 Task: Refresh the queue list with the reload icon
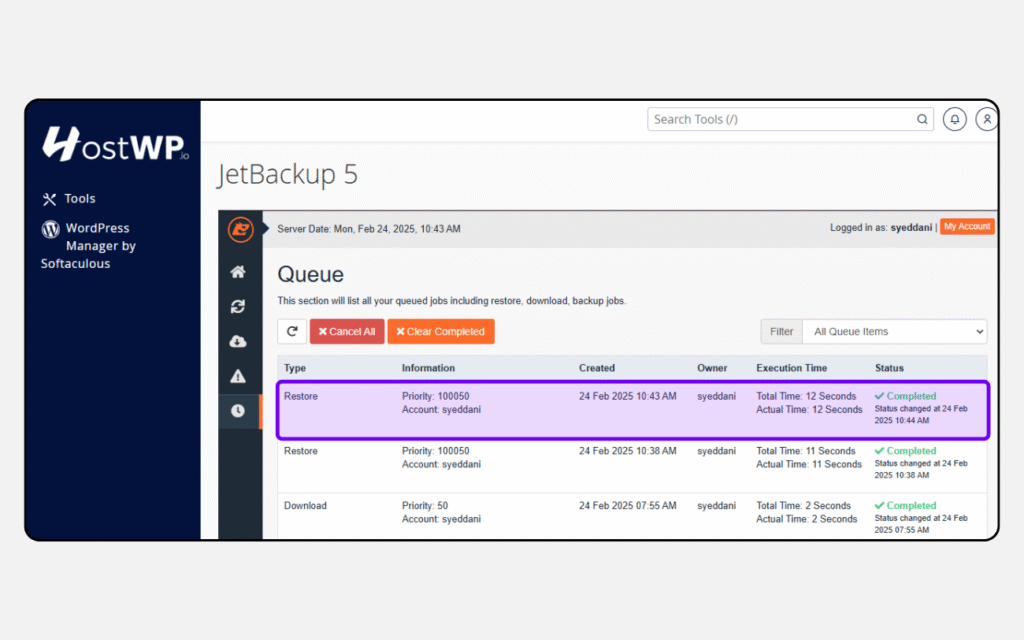click(x=291, y=331)
